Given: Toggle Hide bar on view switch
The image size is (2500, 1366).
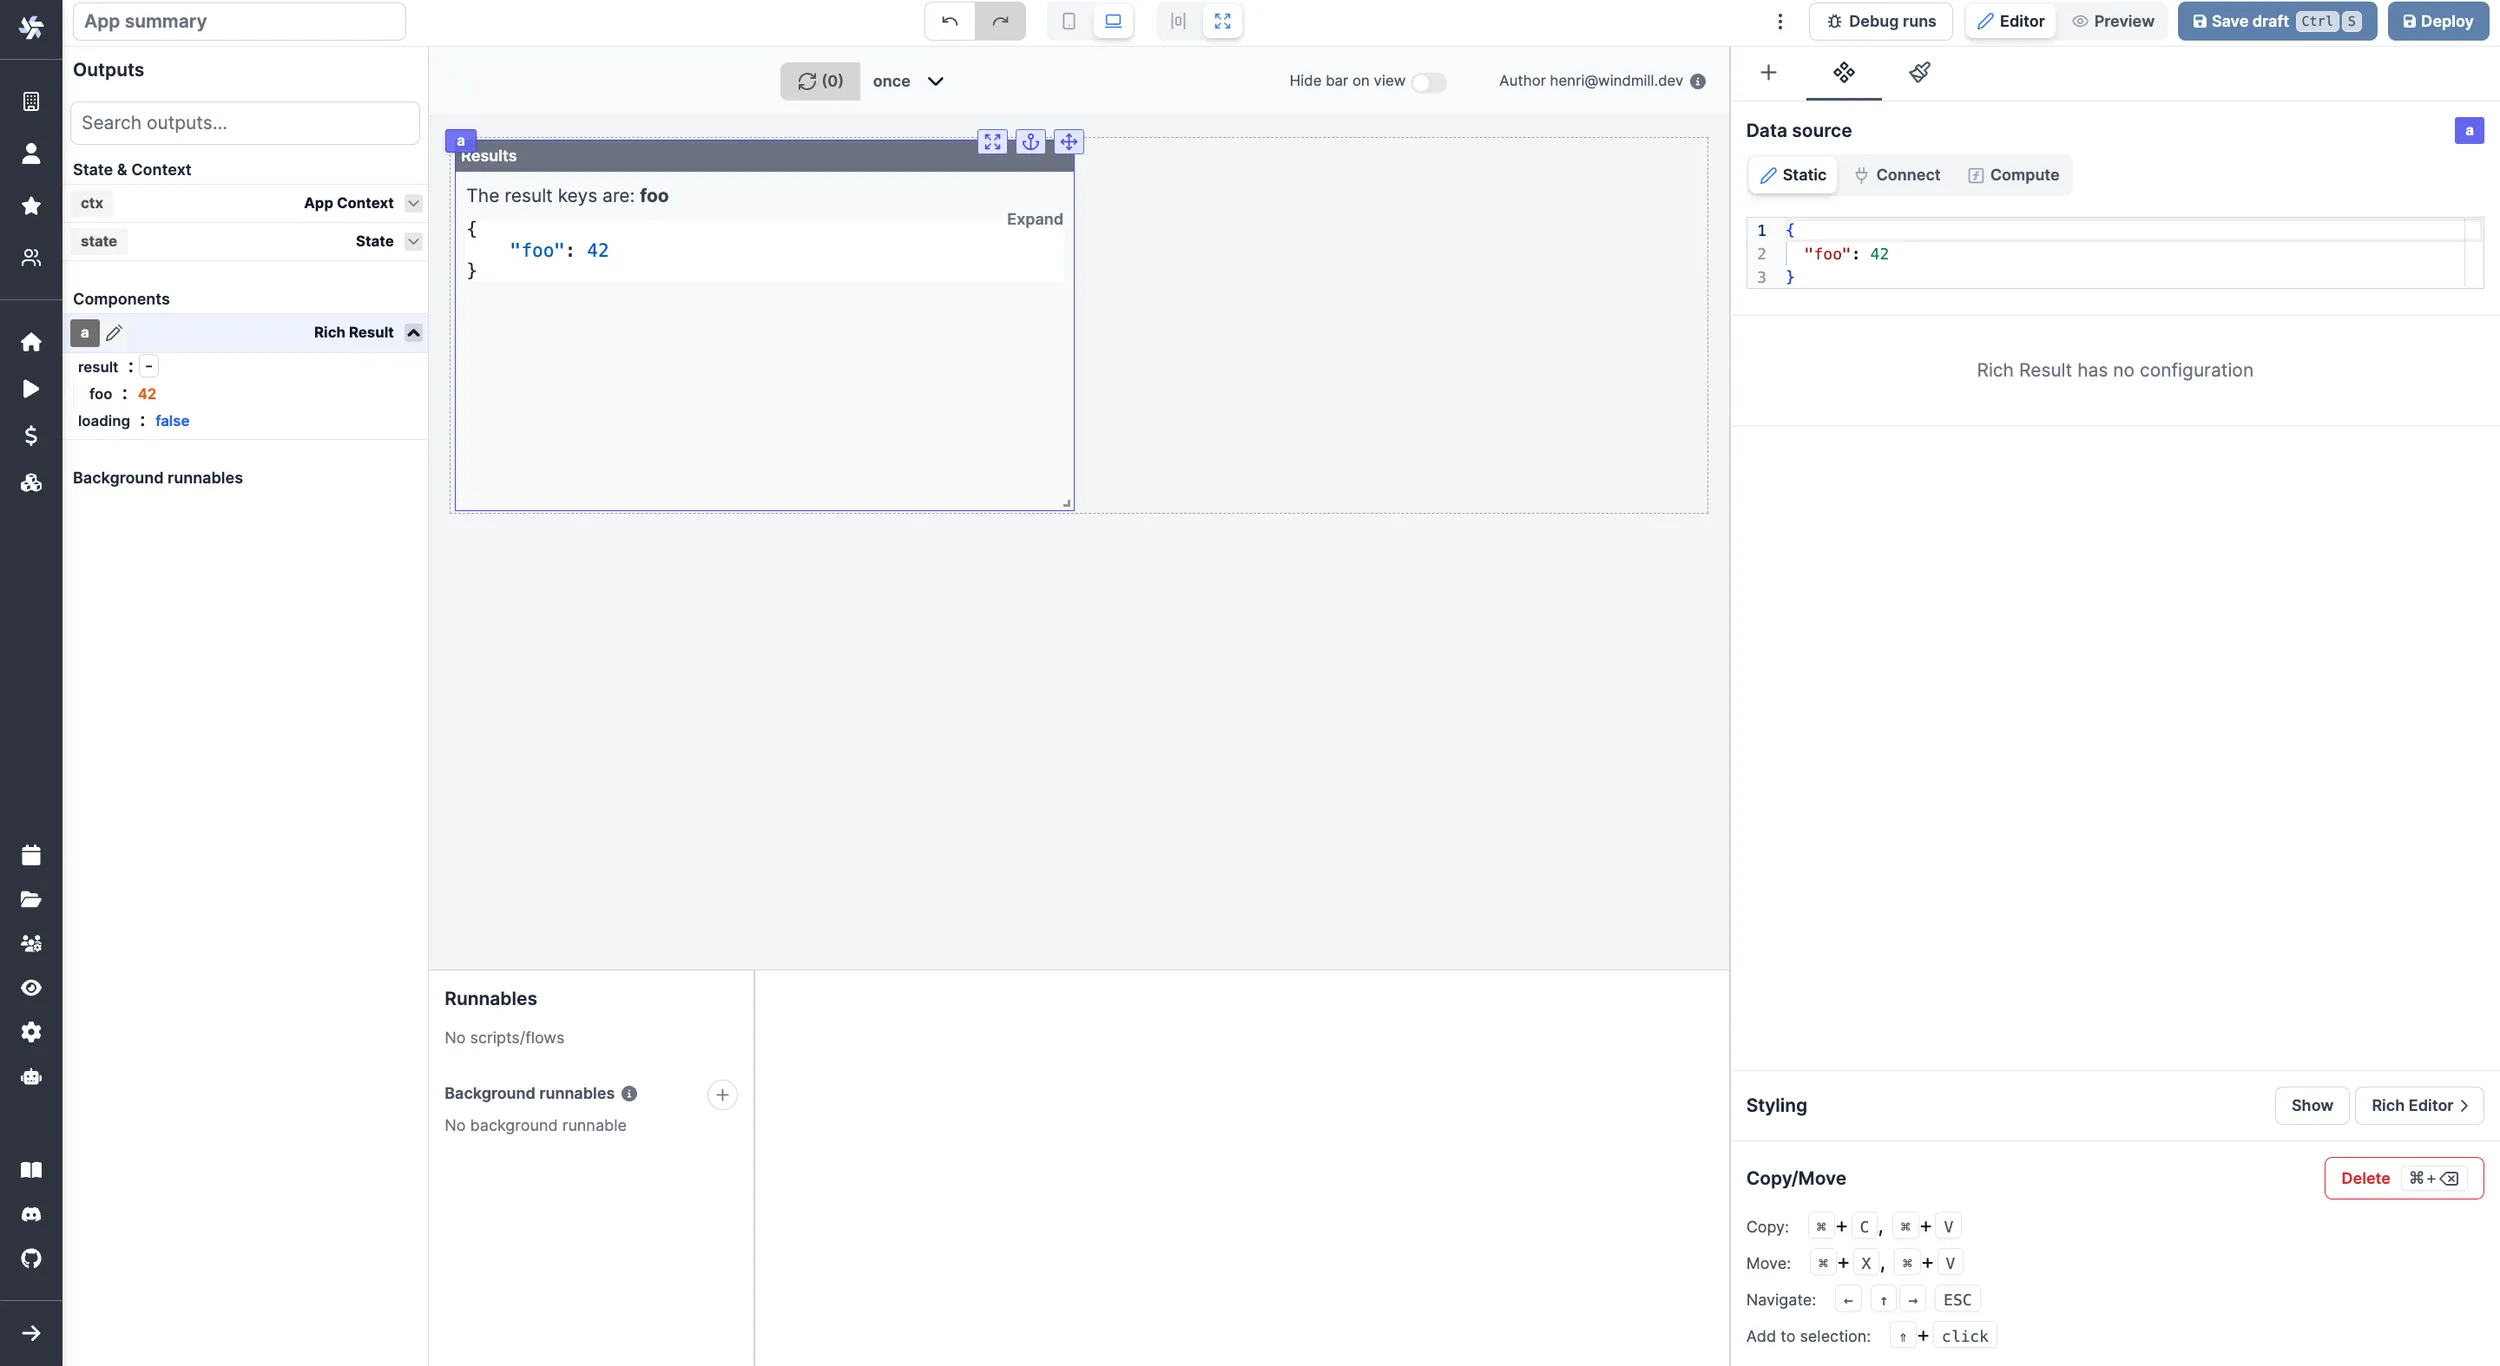Looking at the screenshot, I should pyautogui.click(x=1428, y=82).
